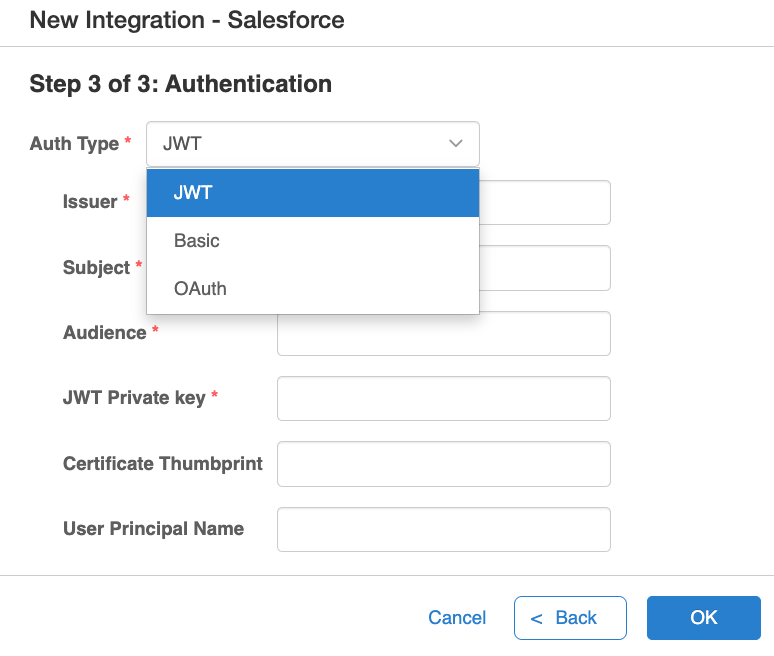This screenshot has height=656, width=774.
Task: Choose Basic from the auth type list
Action: 313,241
